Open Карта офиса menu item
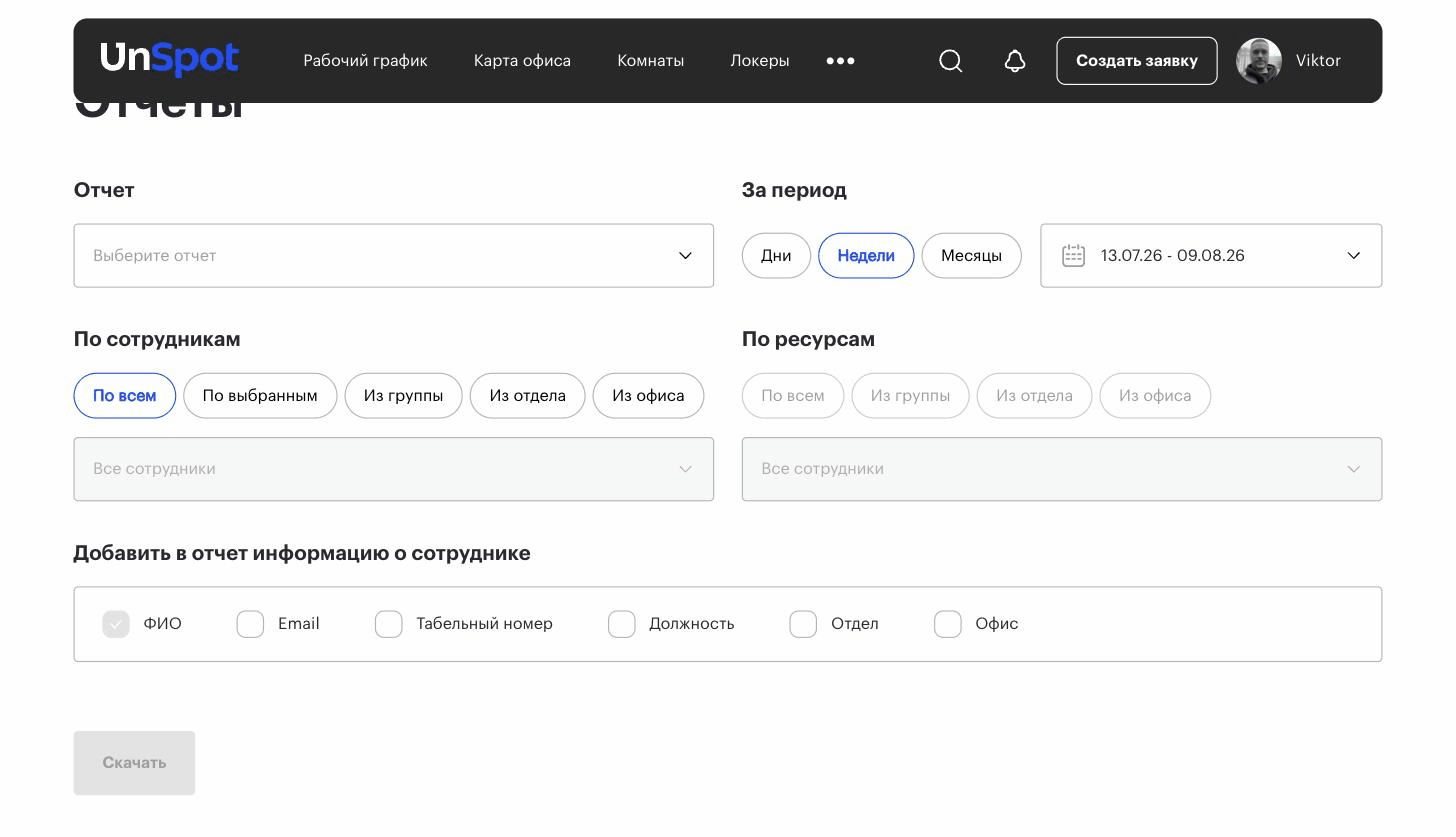The image size is (1456, 837). [522, 61]
